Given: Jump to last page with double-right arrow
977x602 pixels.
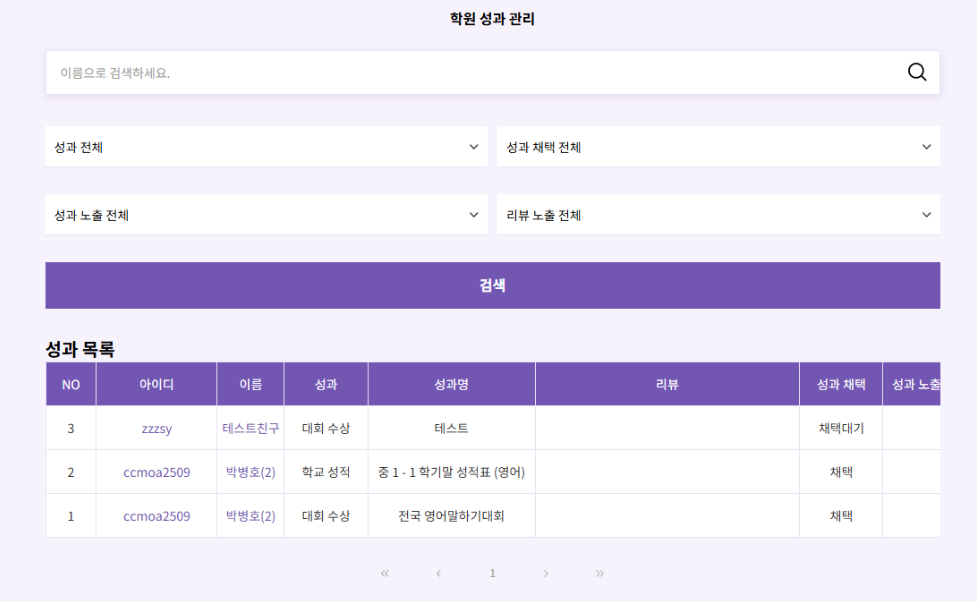Looking at the screenshot, I should pos(599,573).
